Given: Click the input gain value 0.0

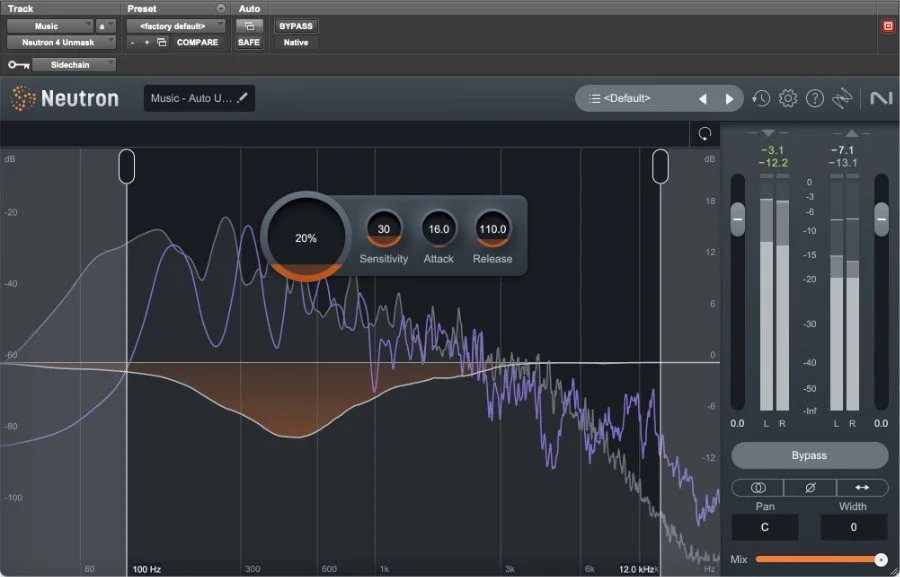Looking at the screenshot, I should [x=737, y=423].
